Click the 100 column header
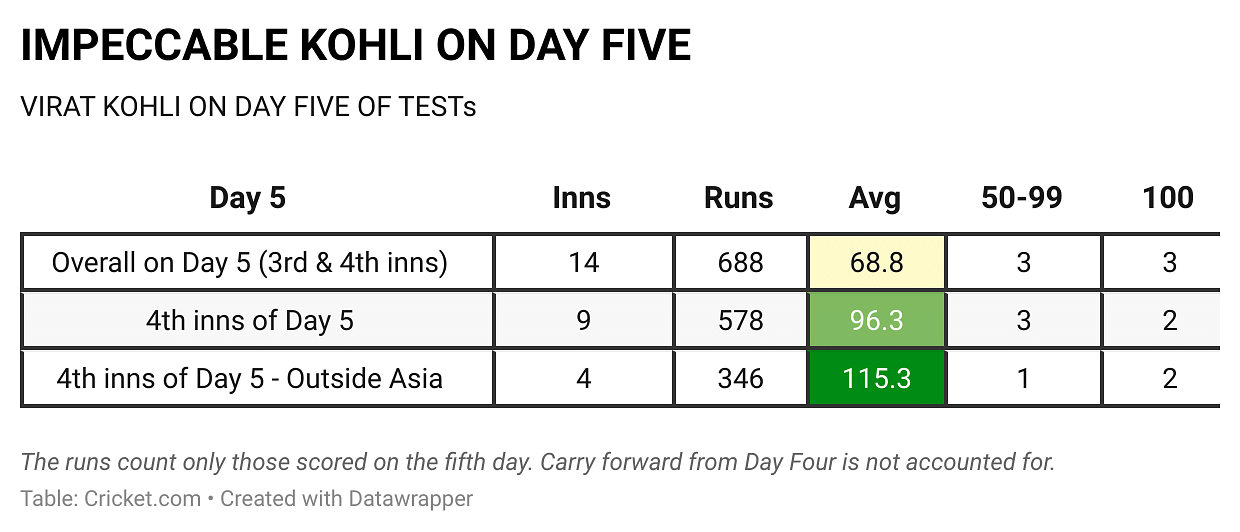This screenshot has height=532, width=1240. coord(1167,198)
